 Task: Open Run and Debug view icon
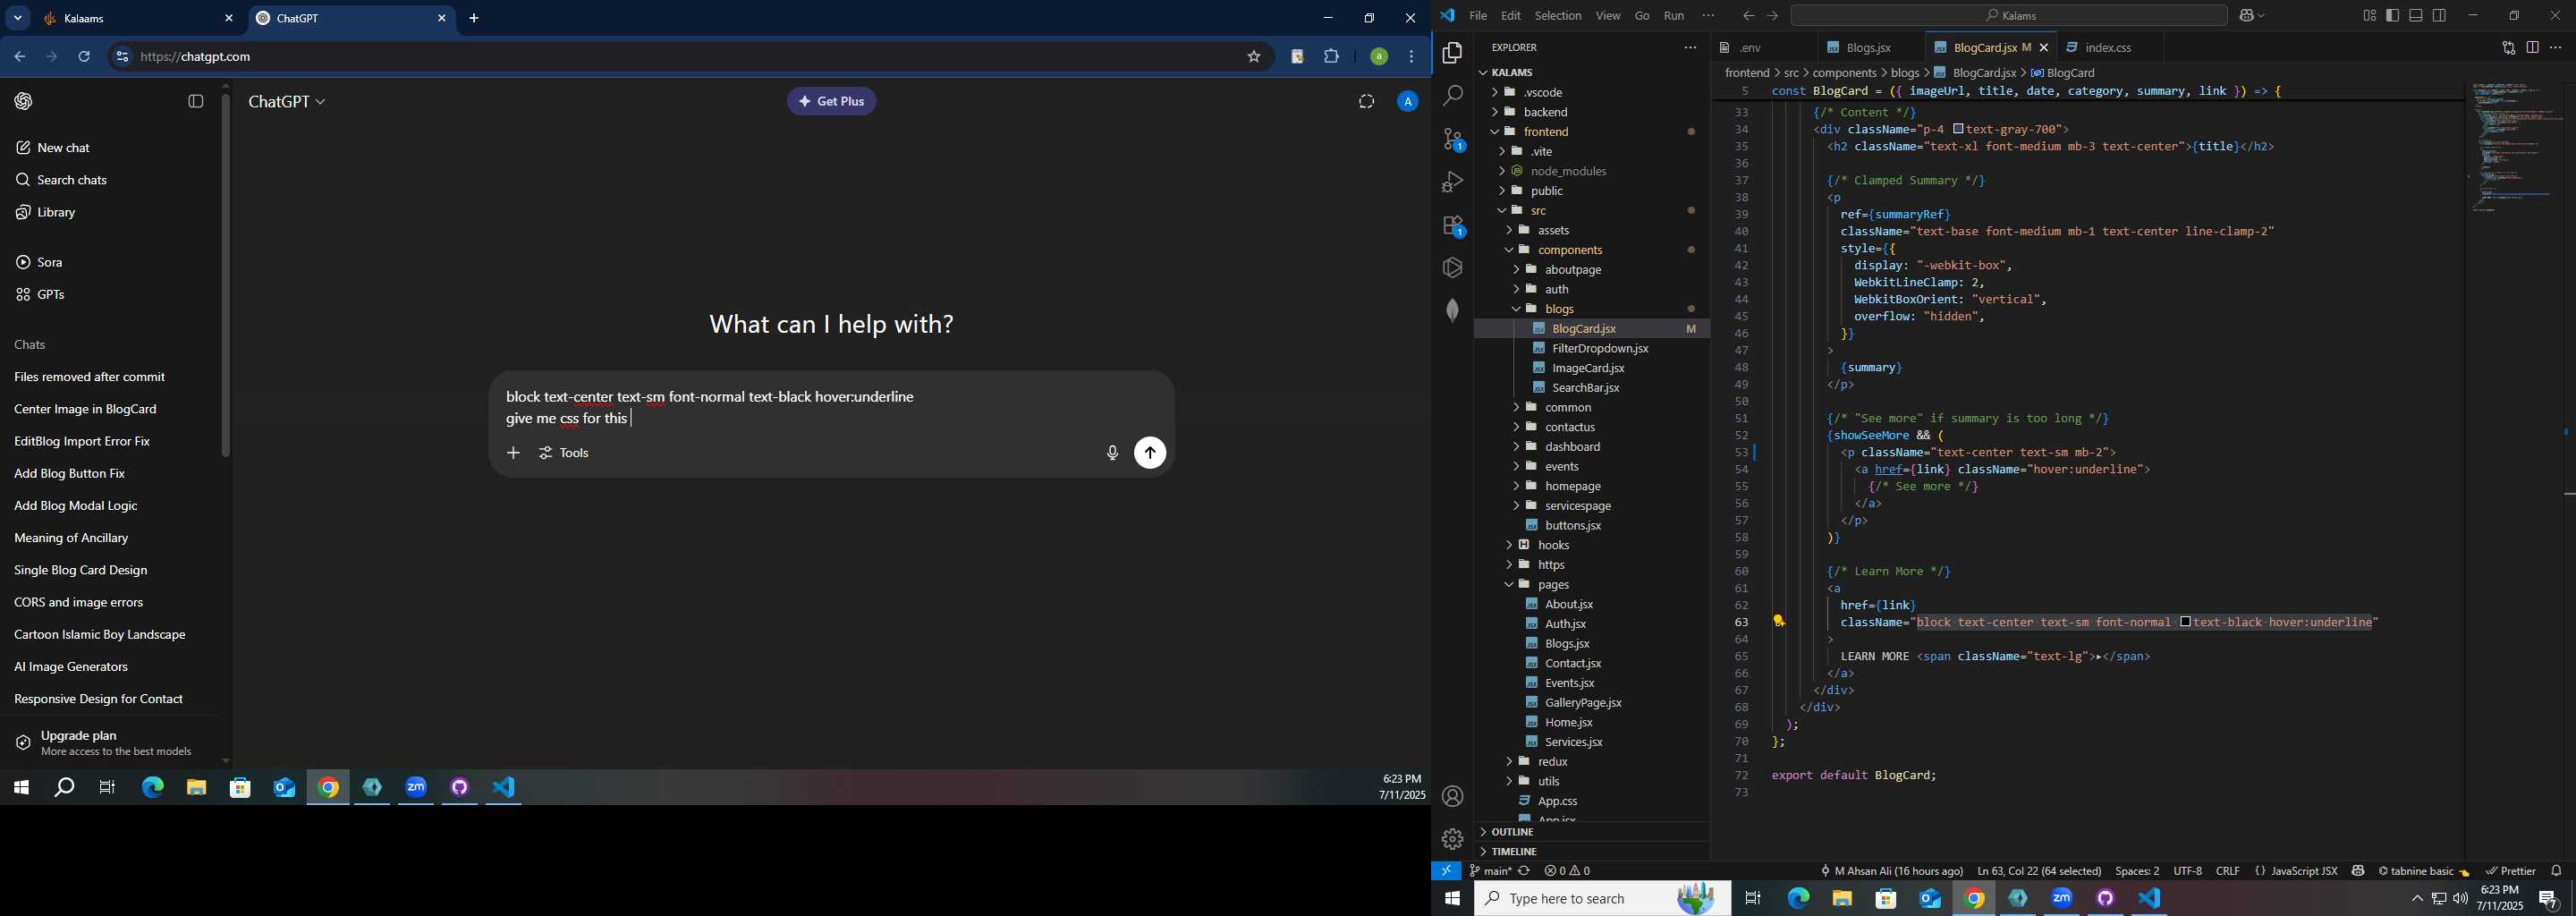(1452, 182)
